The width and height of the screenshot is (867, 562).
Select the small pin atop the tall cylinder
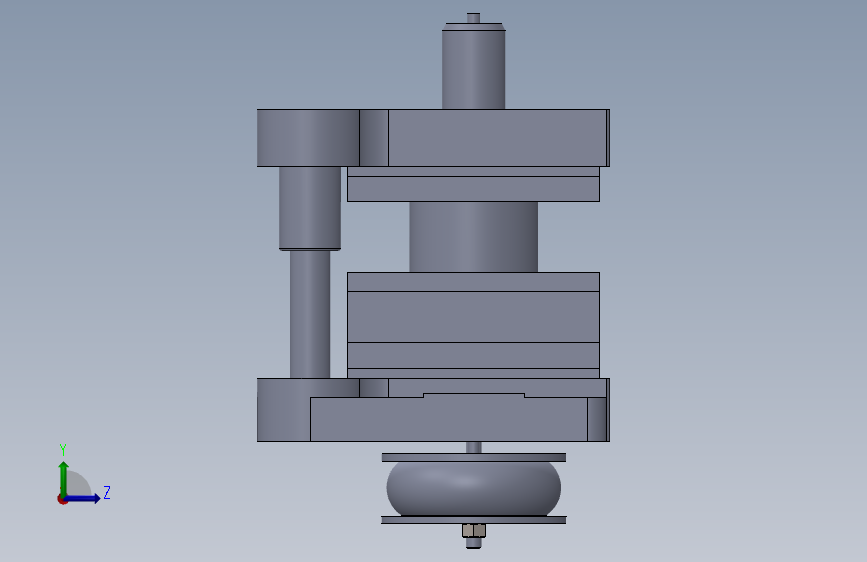tap(473, 18)
